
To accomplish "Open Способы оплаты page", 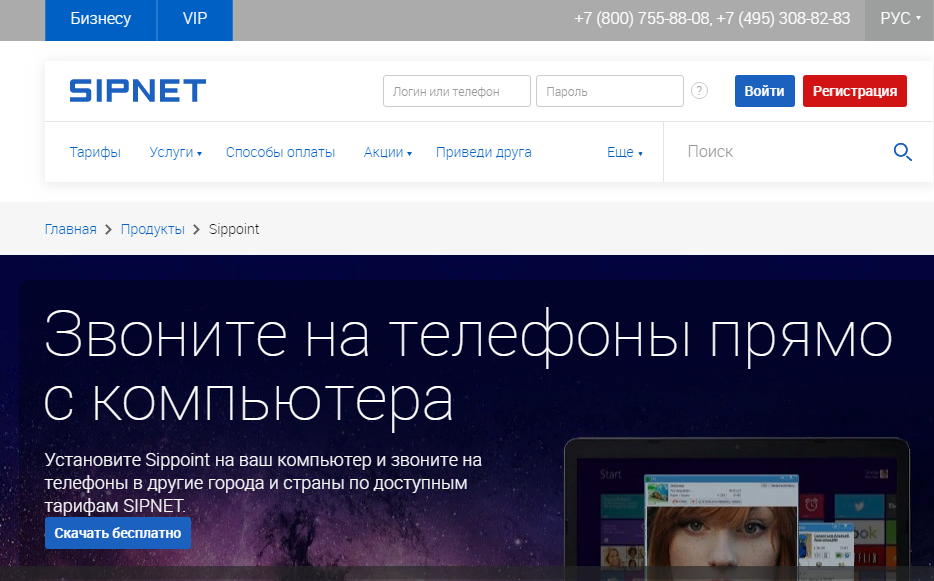I will [x=281, y=153].
